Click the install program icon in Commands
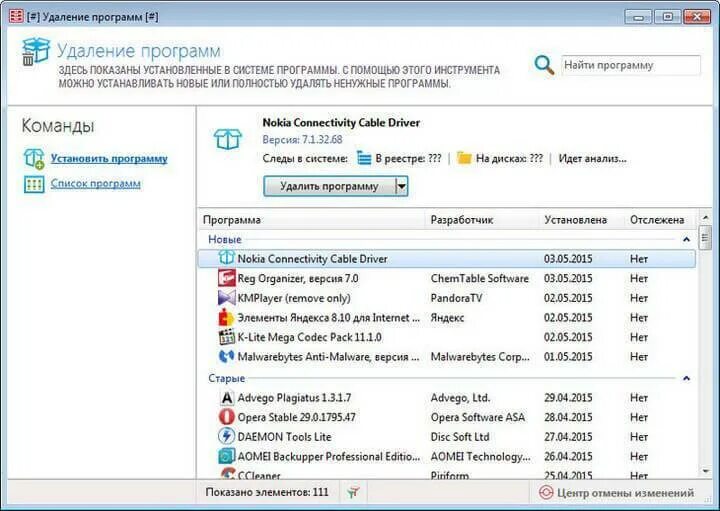Image resolution: width=720 pixels, height=511 pixels. tap(34, 159)
